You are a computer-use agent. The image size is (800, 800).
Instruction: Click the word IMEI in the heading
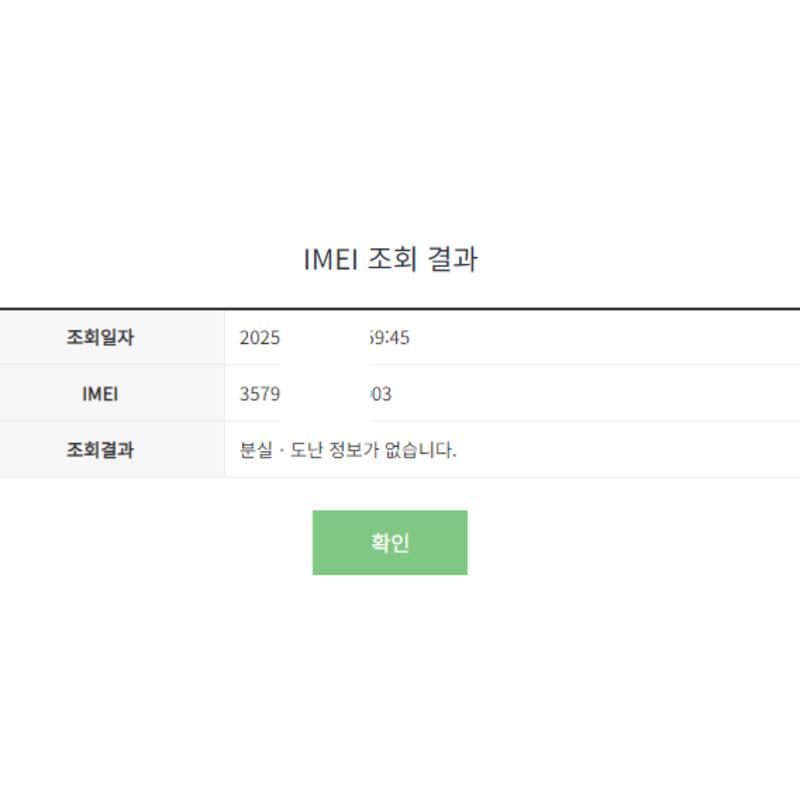(331, 260)
